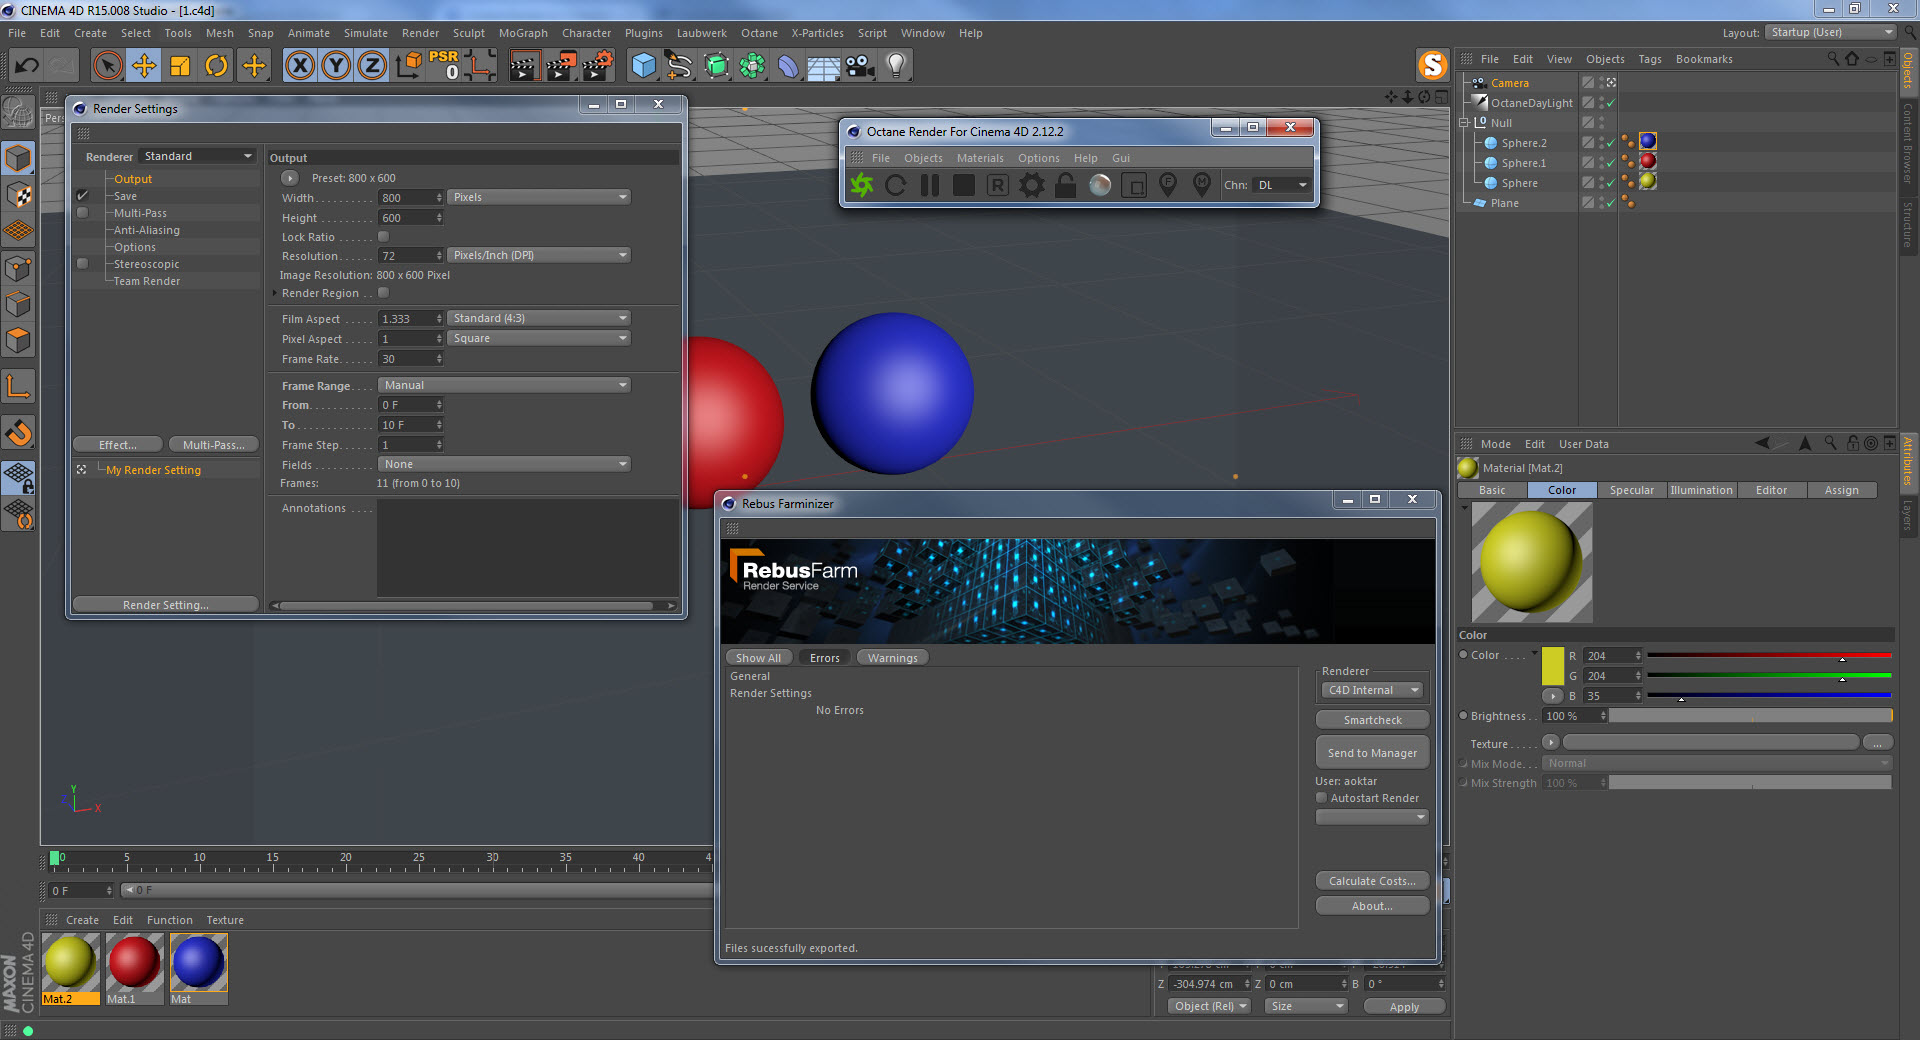This screenshot has width=1920, height=1040.
Task: Click the Octane render start icon
Action: click(x=862, y=185)
